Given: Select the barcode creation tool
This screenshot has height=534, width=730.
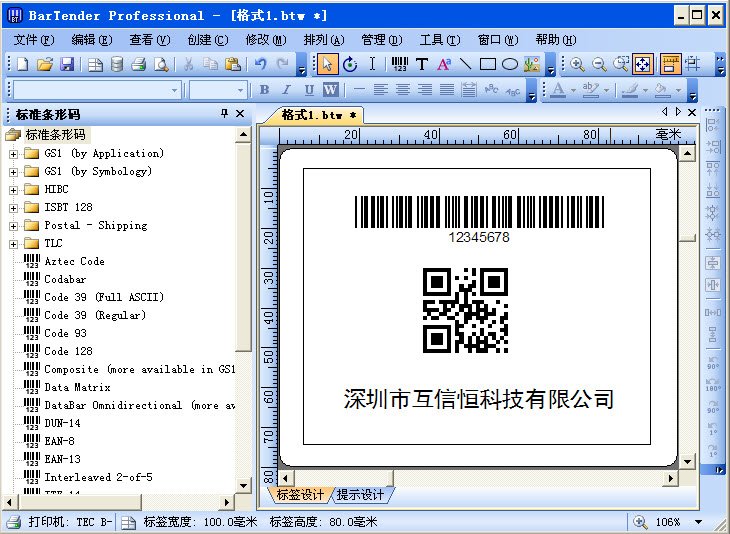Looking at the screenshot, I should (400, 65).
